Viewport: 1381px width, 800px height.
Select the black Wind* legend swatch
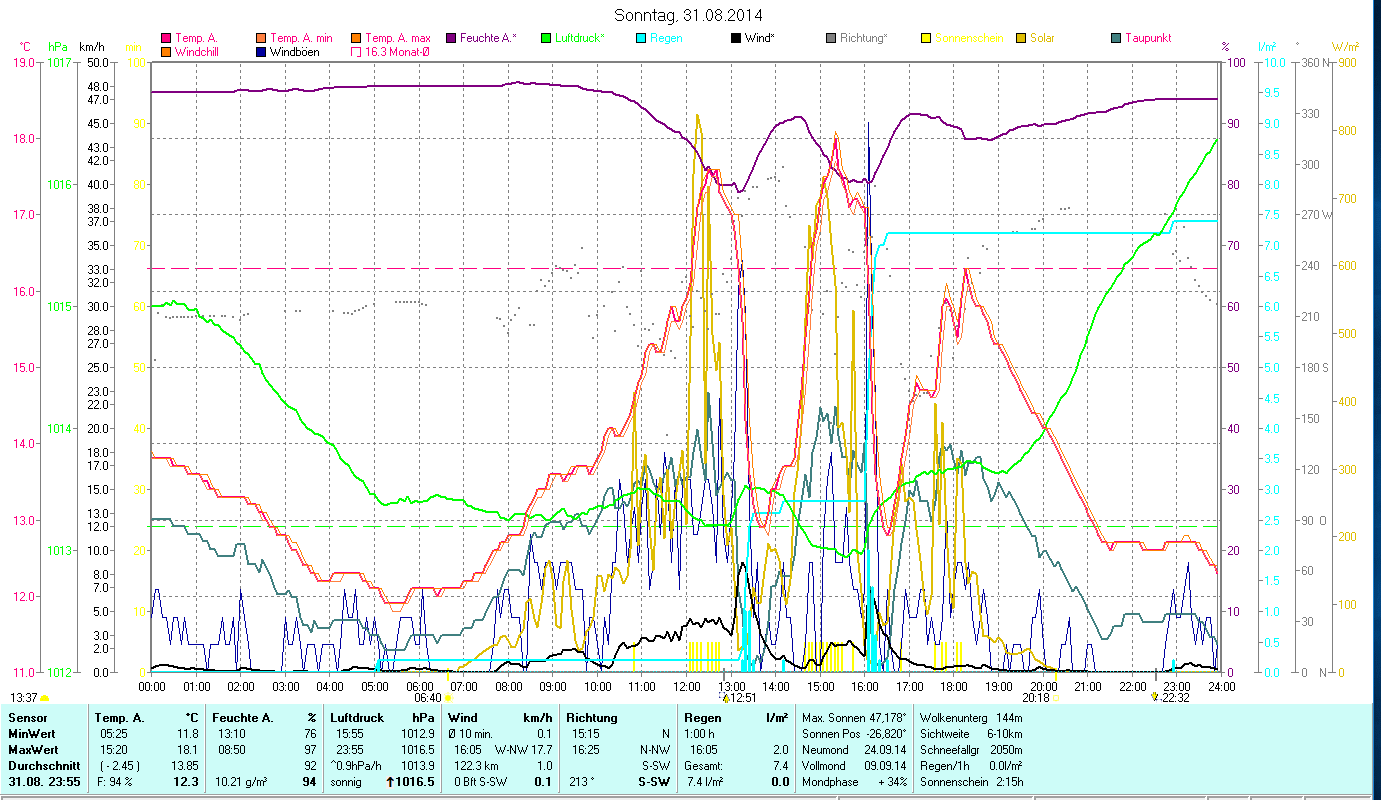coord(735,38)
